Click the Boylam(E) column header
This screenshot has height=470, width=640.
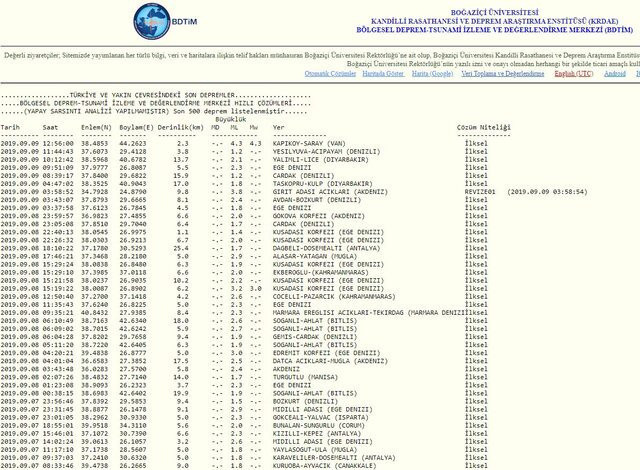pos(136,127)
